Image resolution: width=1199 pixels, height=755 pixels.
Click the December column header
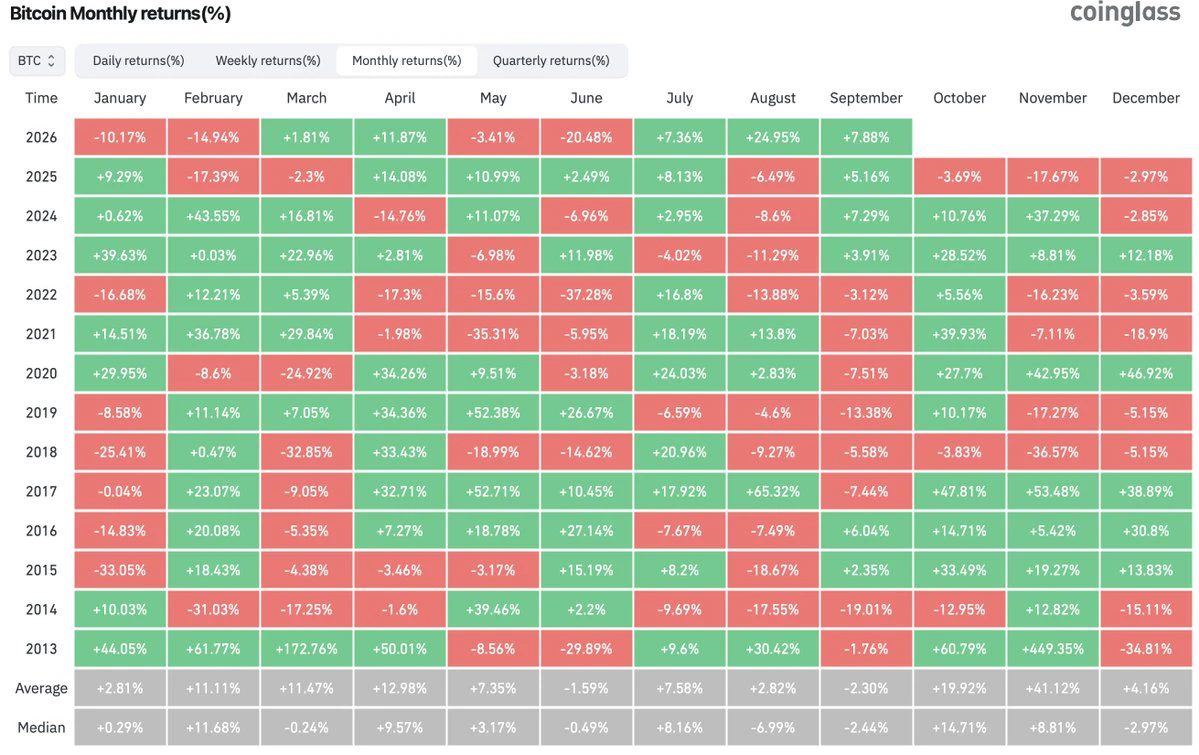[1145, 98]
